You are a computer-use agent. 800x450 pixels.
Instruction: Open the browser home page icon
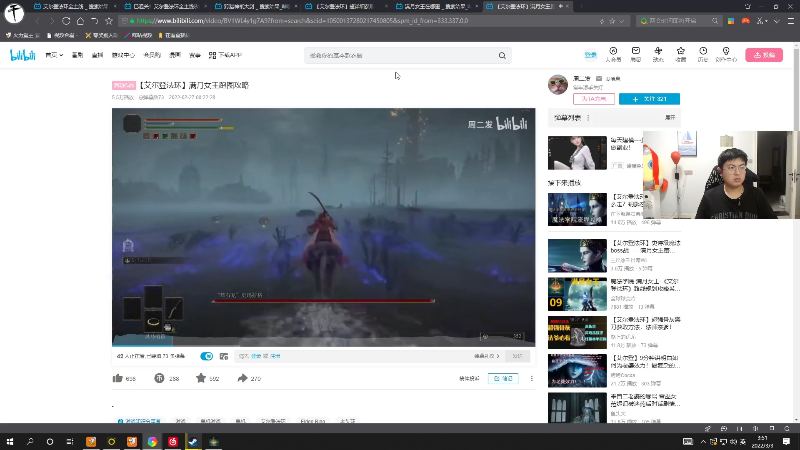click(80, 21)
